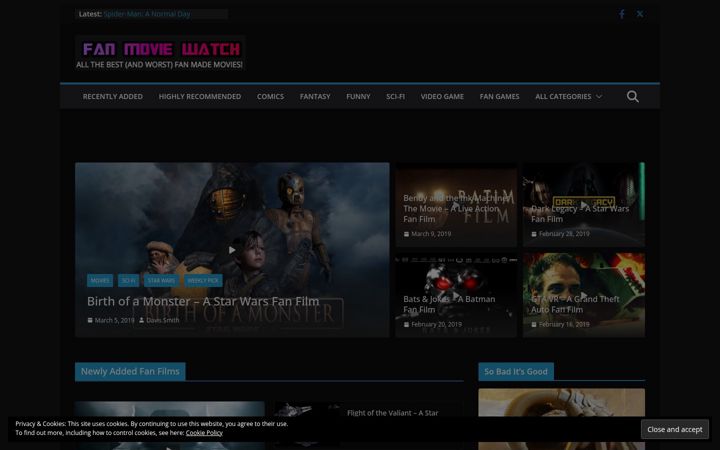
Task: Click play icon on Dark Legacy thumbnail
Action: tap(584, 204)
